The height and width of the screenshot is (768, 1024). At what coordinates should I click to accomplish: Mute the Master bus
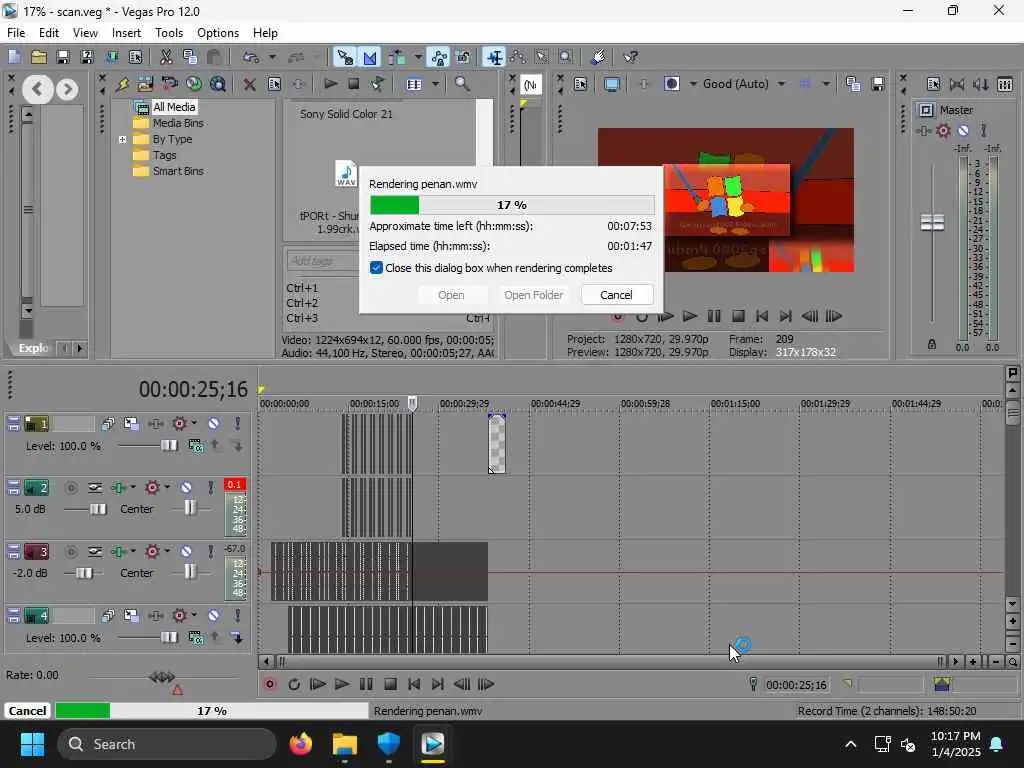click(x=963, y=131)
